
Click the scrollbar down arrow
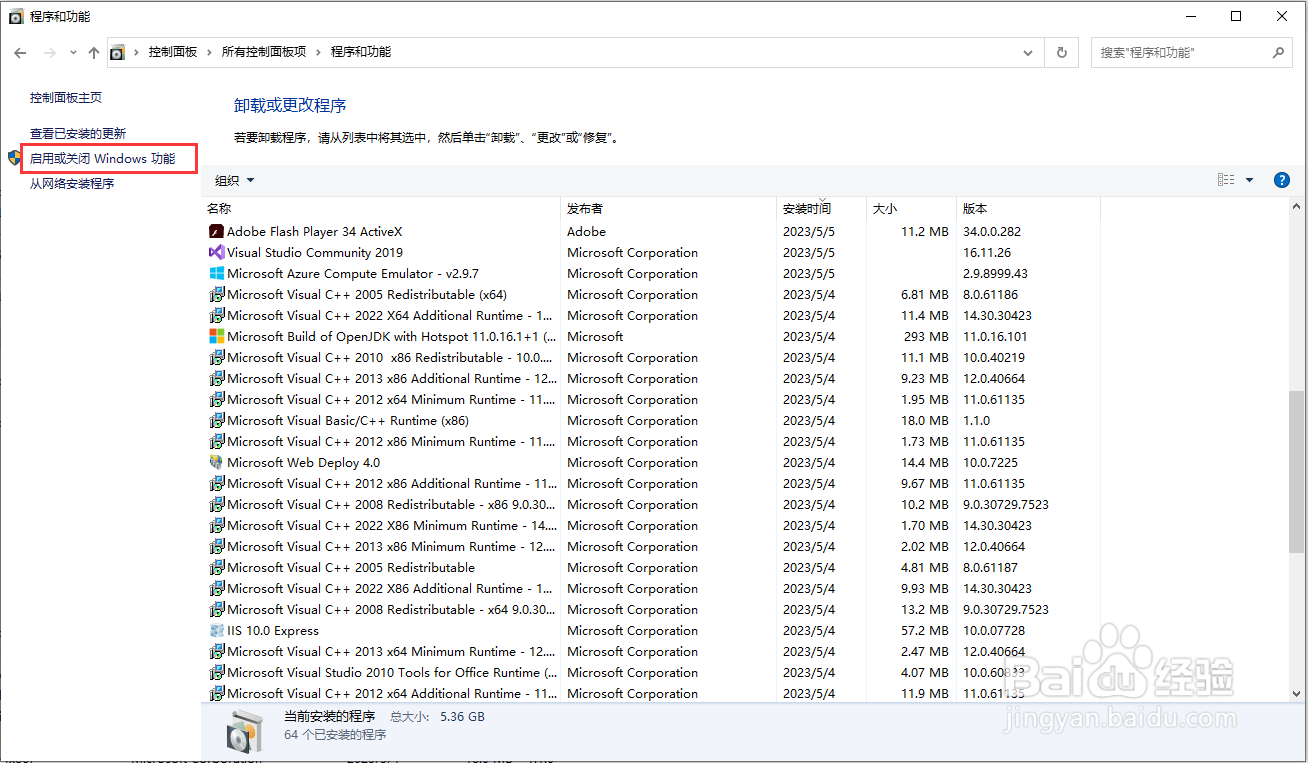(x=1296, y=693)
